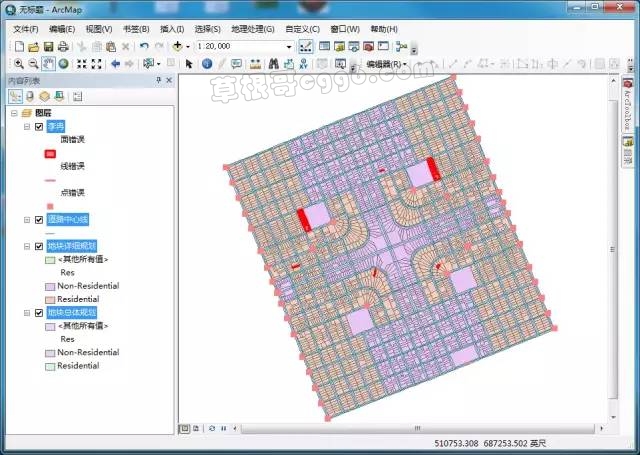Click the Identify info tool
Viewport: 640px width, 455px height.
pyautogui.click(x=207, y=64)
